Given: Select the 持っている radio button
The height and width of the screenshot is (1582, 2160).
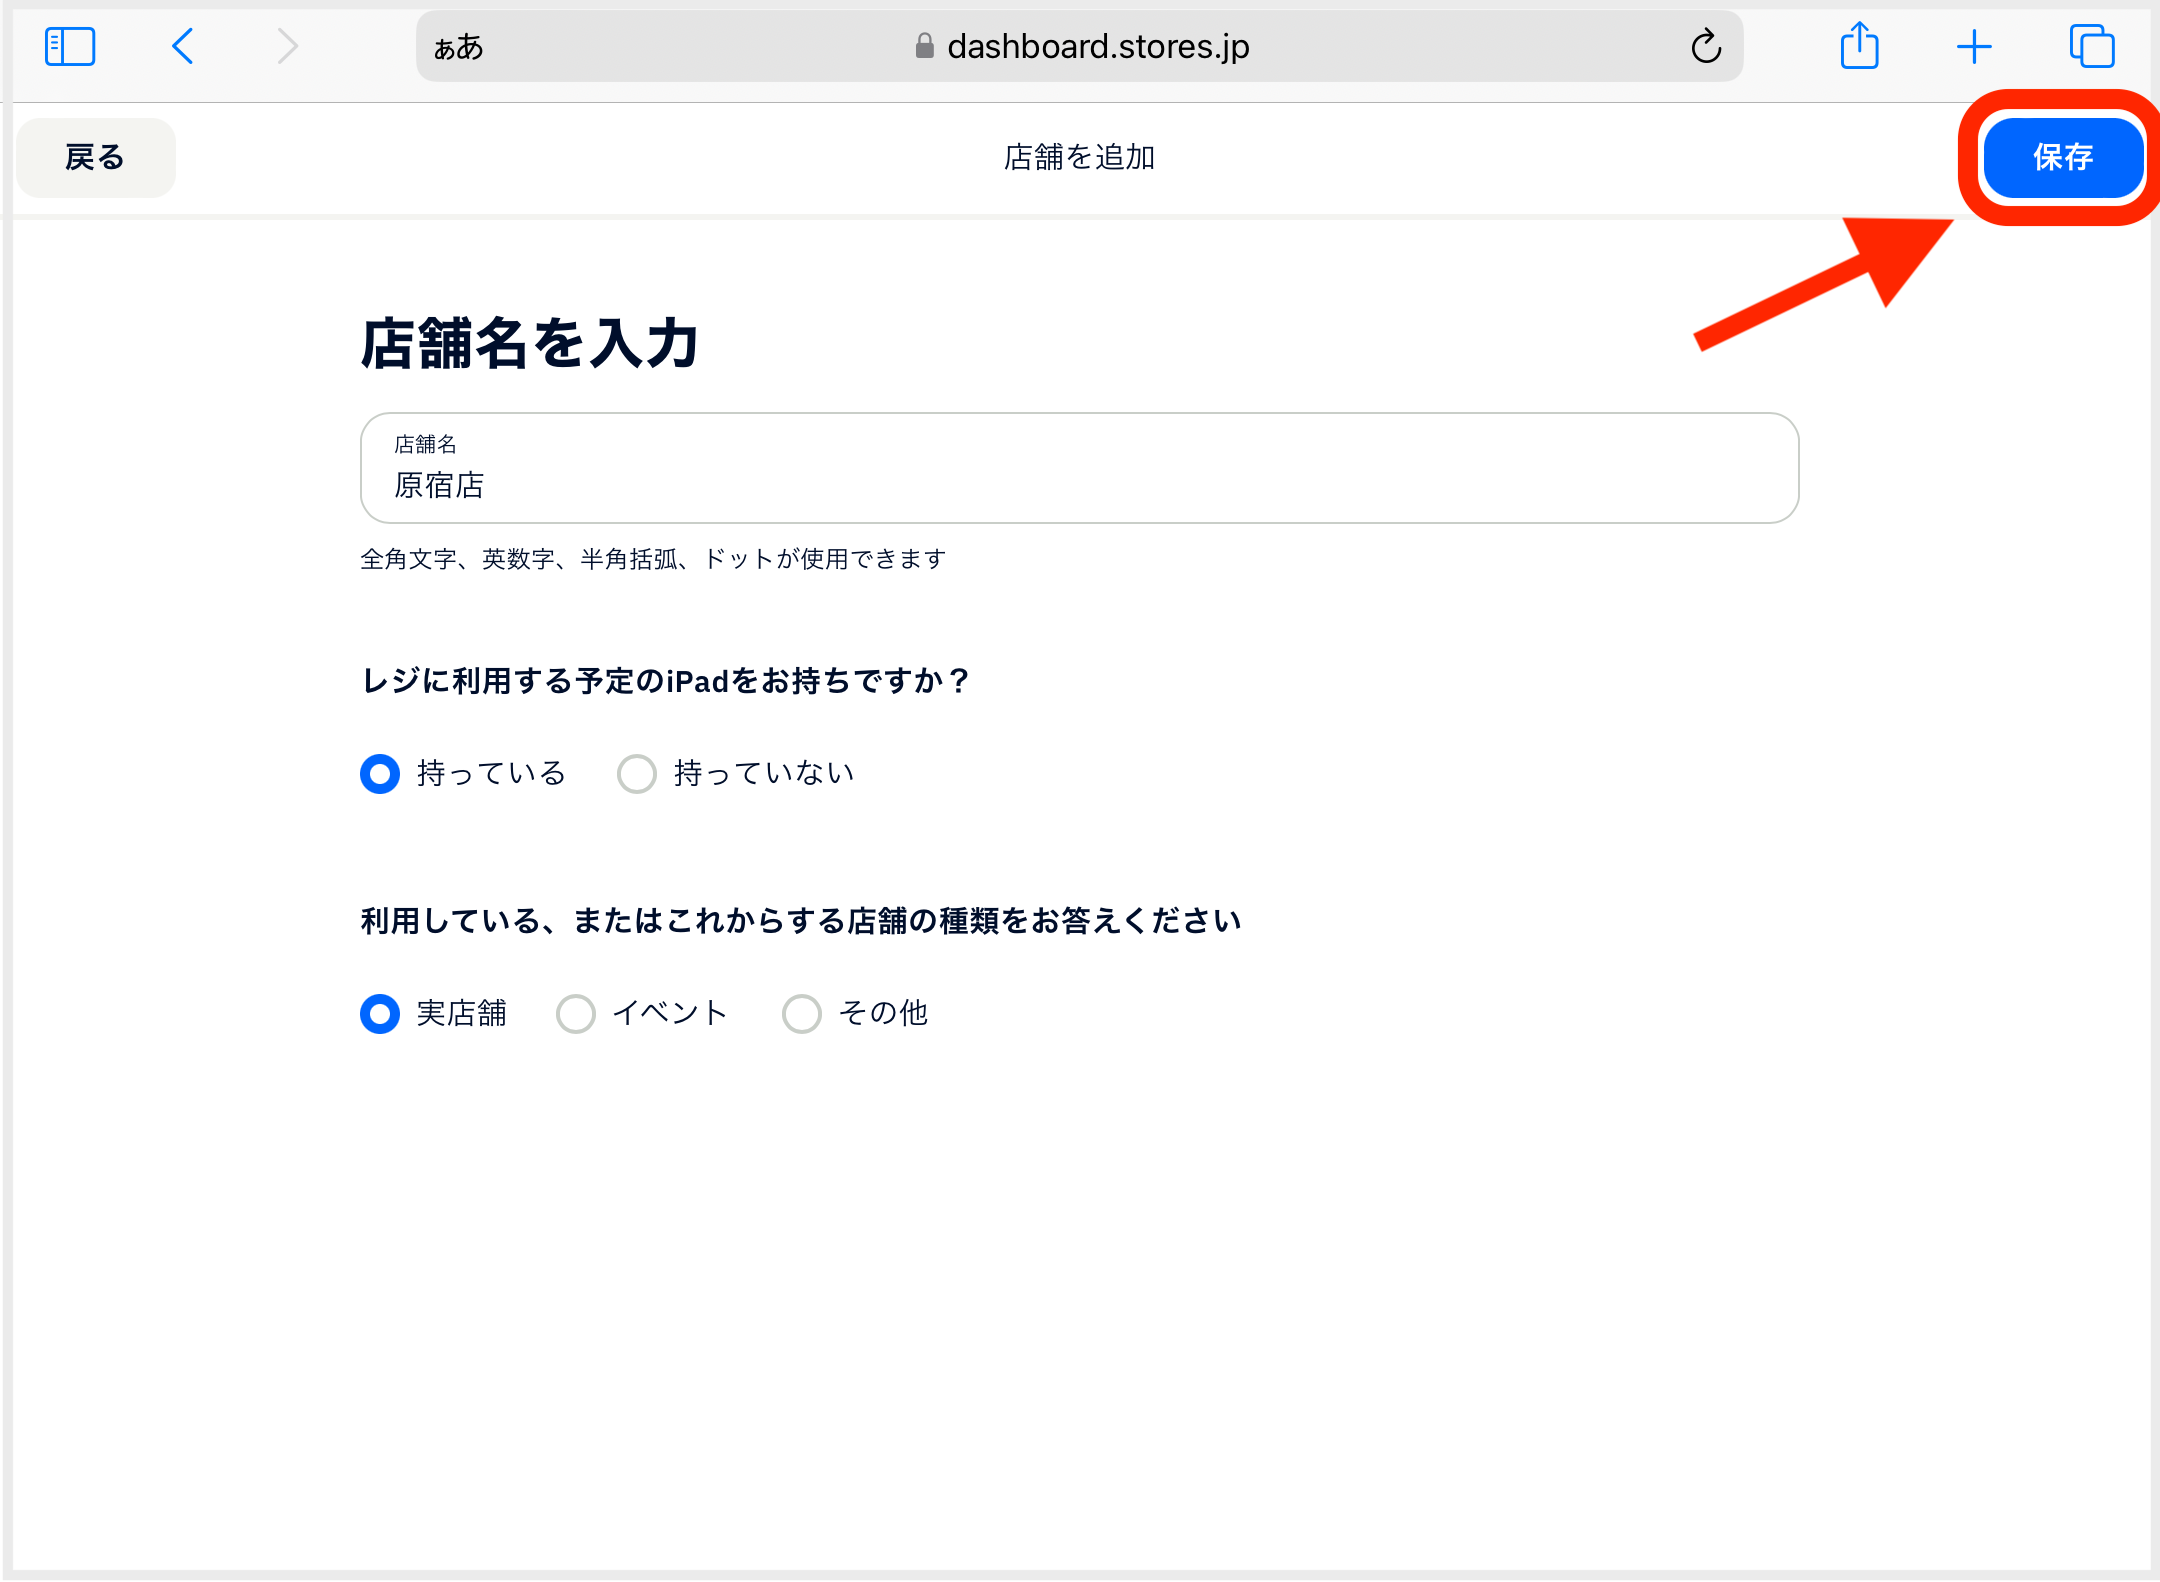Looking at the screenshot, I should click(x=380, y=774).
